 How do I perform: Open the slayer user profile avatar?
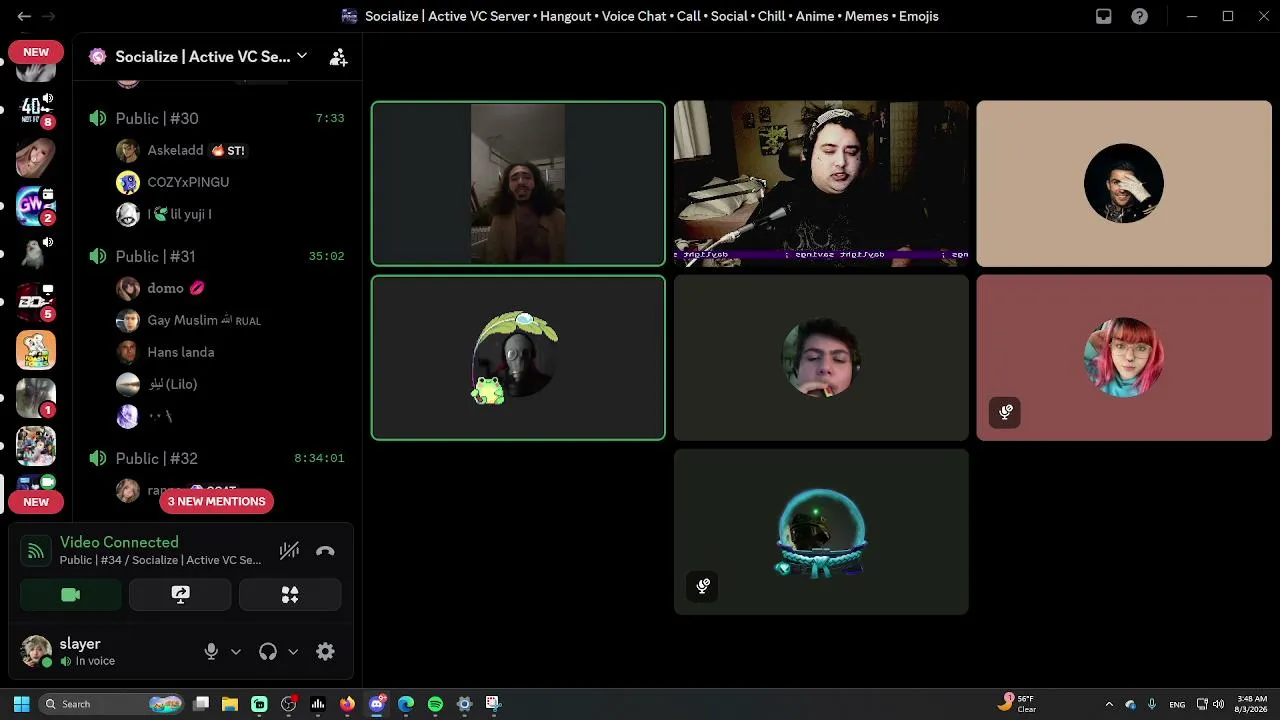(37, 652)
